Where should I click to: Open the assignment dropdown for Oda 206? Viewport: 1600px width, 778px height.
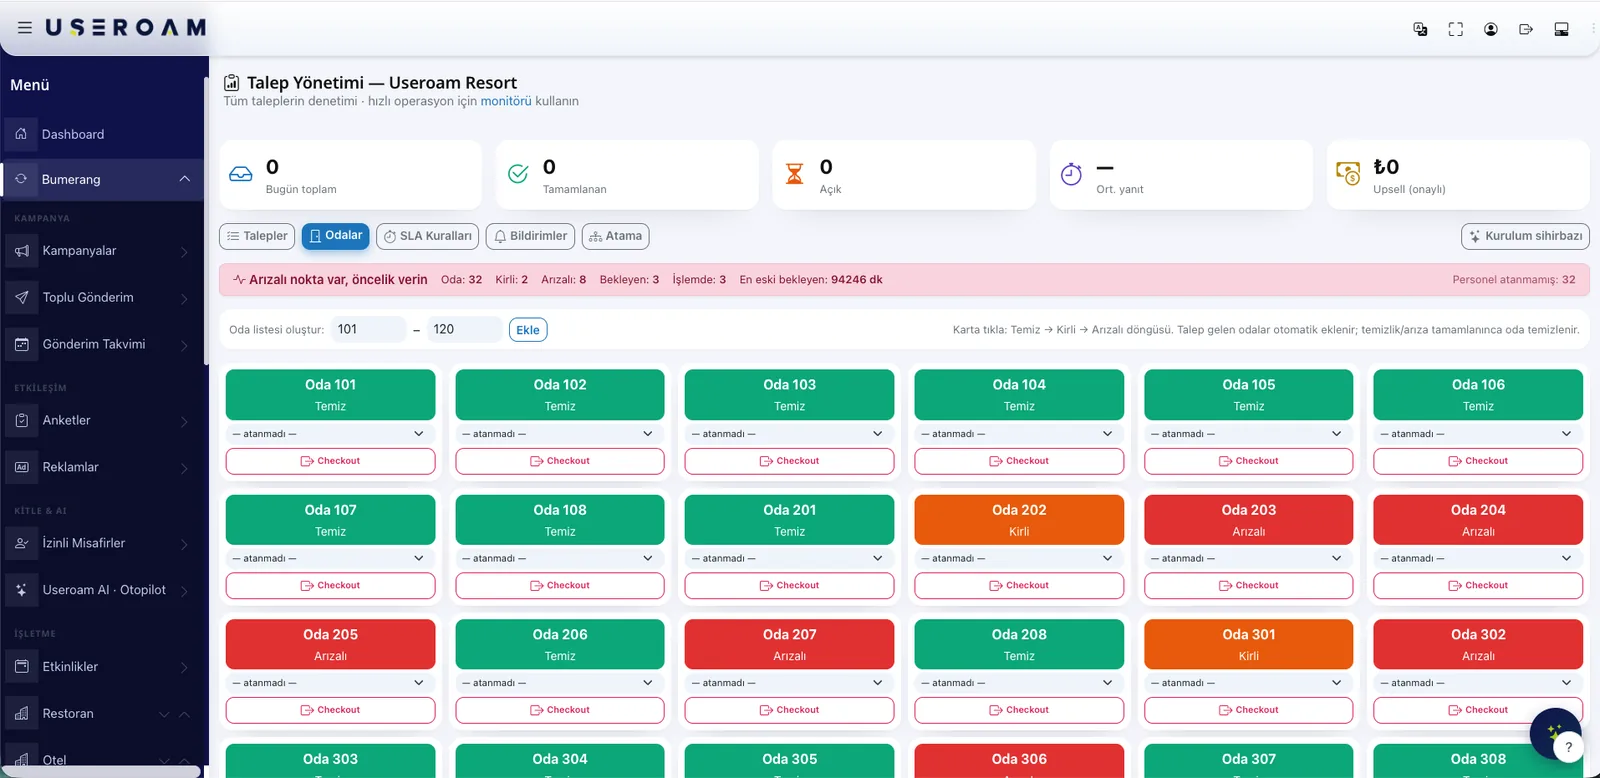pos(560,683)
